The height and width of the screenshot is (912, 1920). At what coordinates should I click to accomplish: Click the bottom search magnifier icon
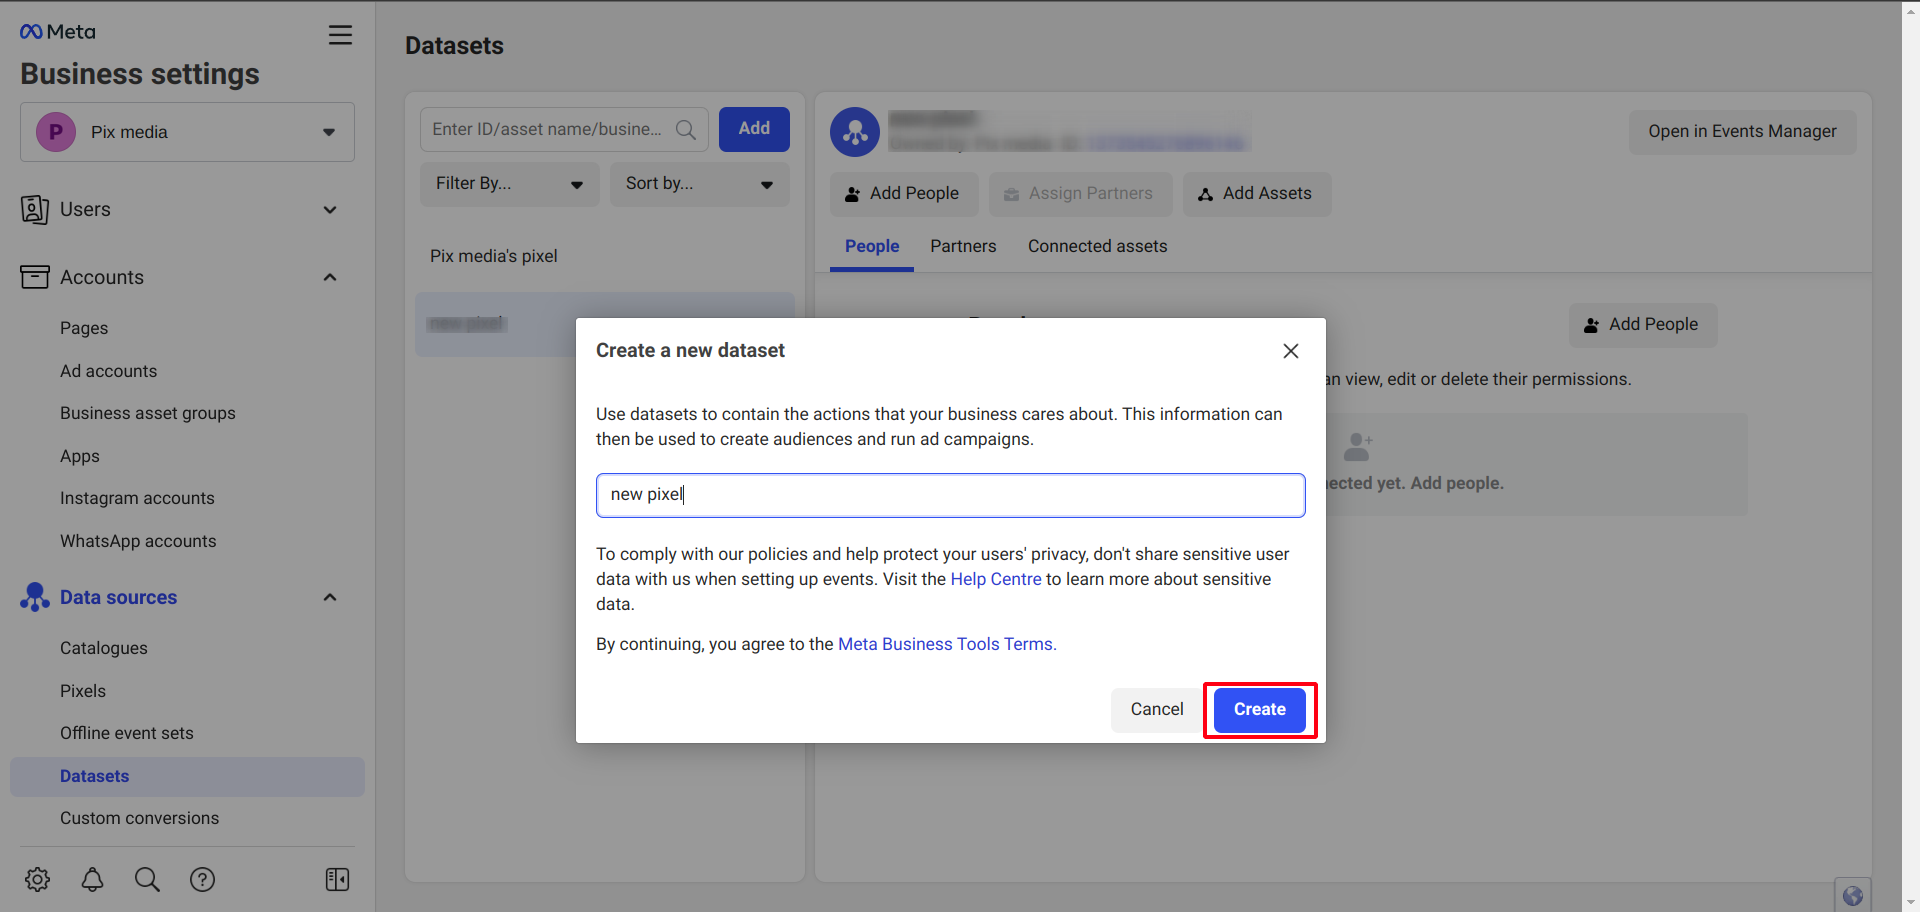[x=147, y=879]
